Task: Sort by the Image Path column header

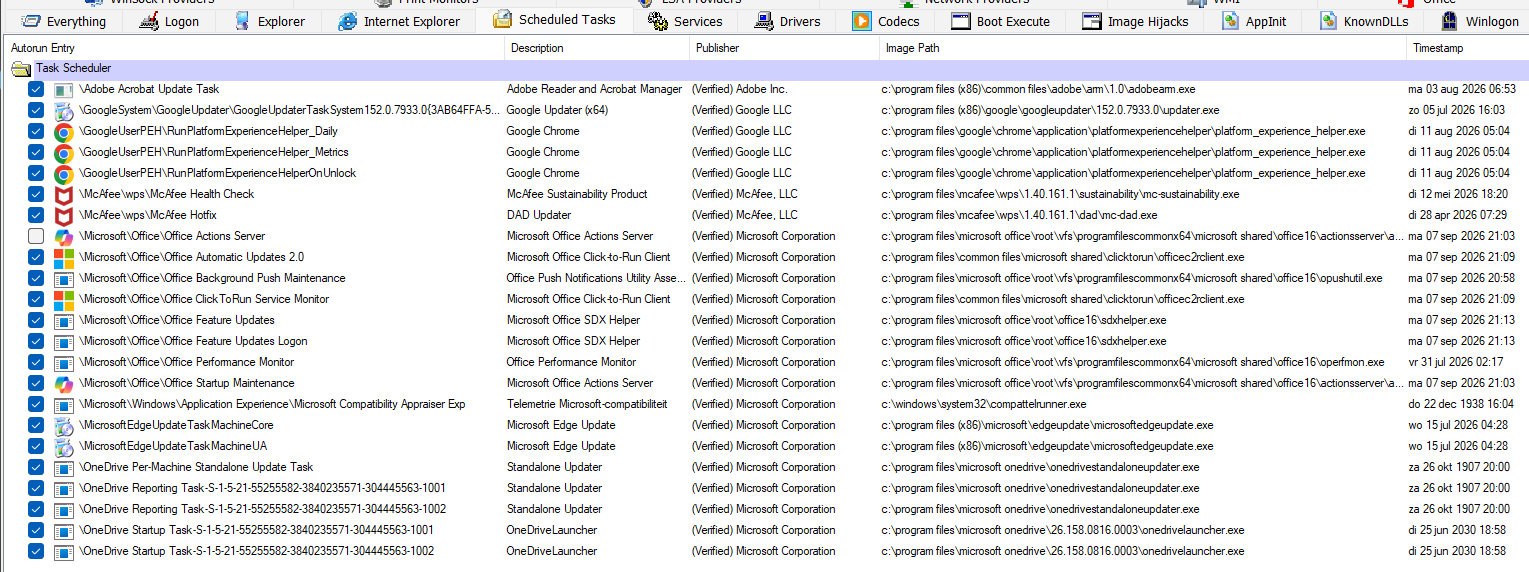Action: (x=1143, y=48)
